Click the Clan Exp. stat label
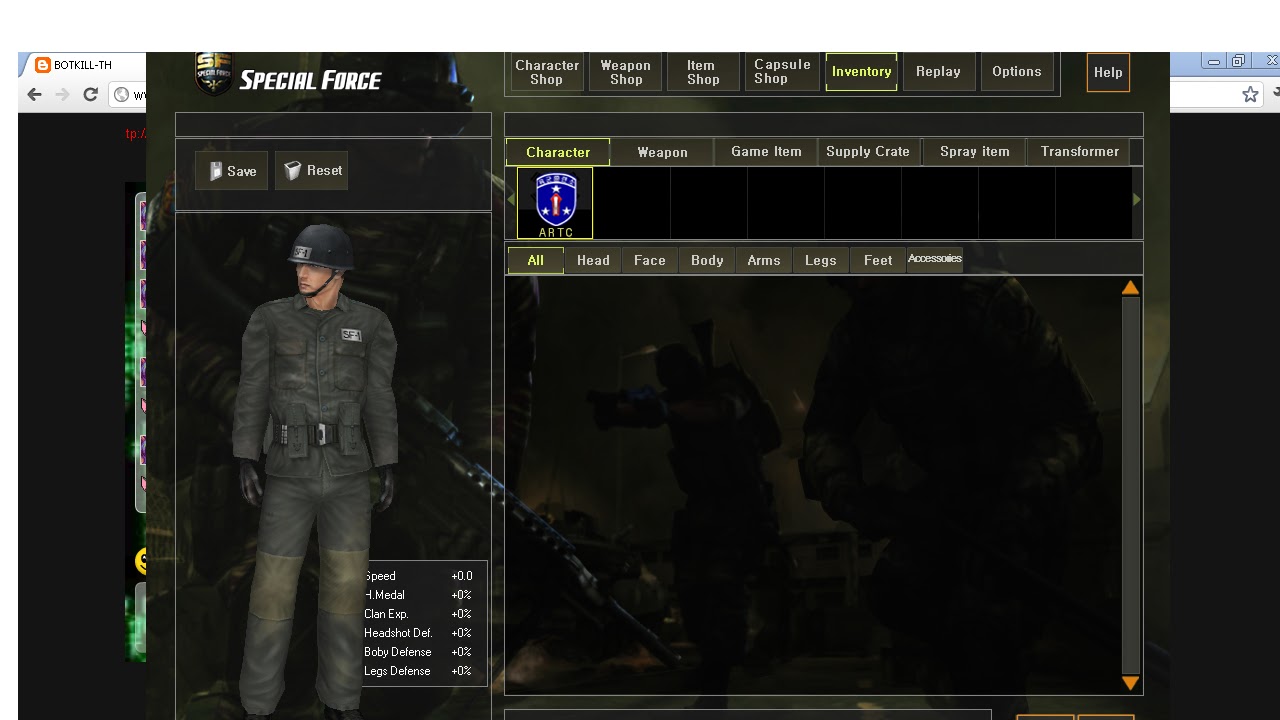 coord(386,614)
